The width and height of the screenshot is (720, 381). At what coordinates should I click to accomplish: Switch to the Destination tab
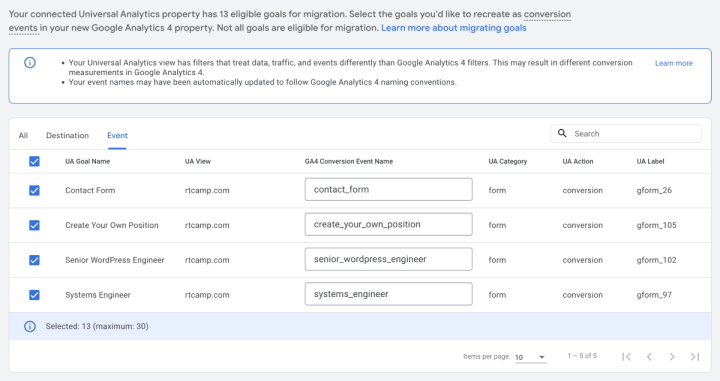point(68,135)
